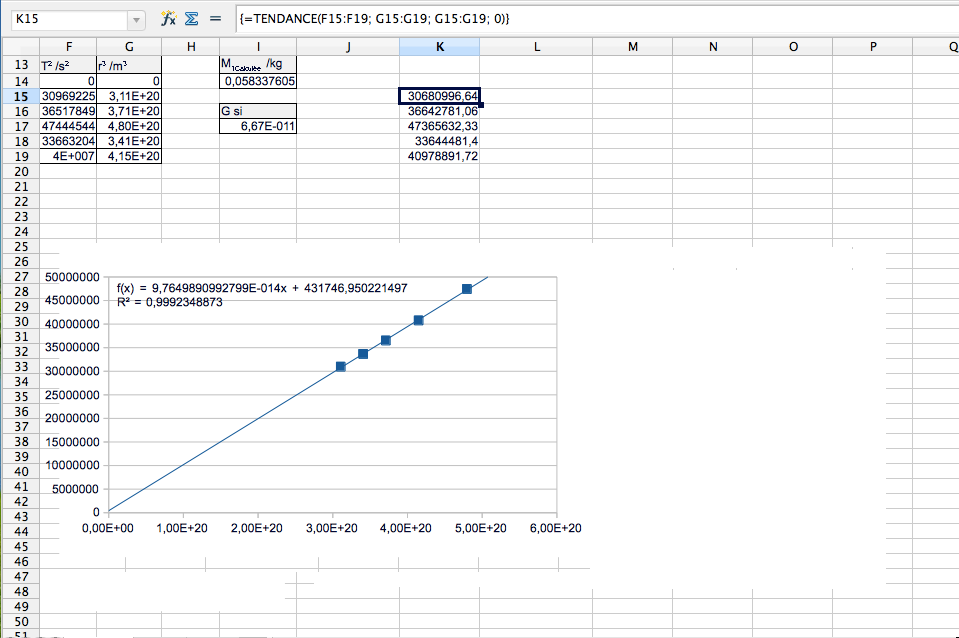Screen dimensions: 959x638
Task: Click the equals Function icon
Action: 214,19
